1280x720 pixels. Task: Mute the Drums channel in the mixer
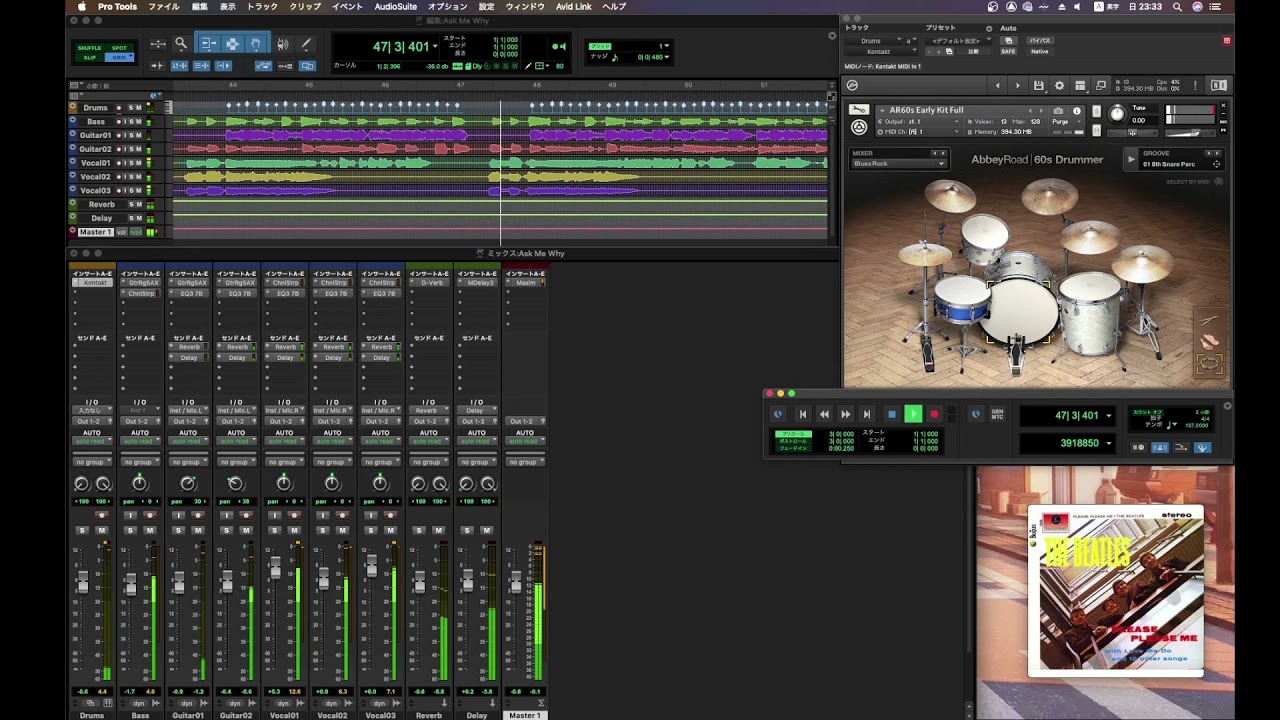pos(101,530)
